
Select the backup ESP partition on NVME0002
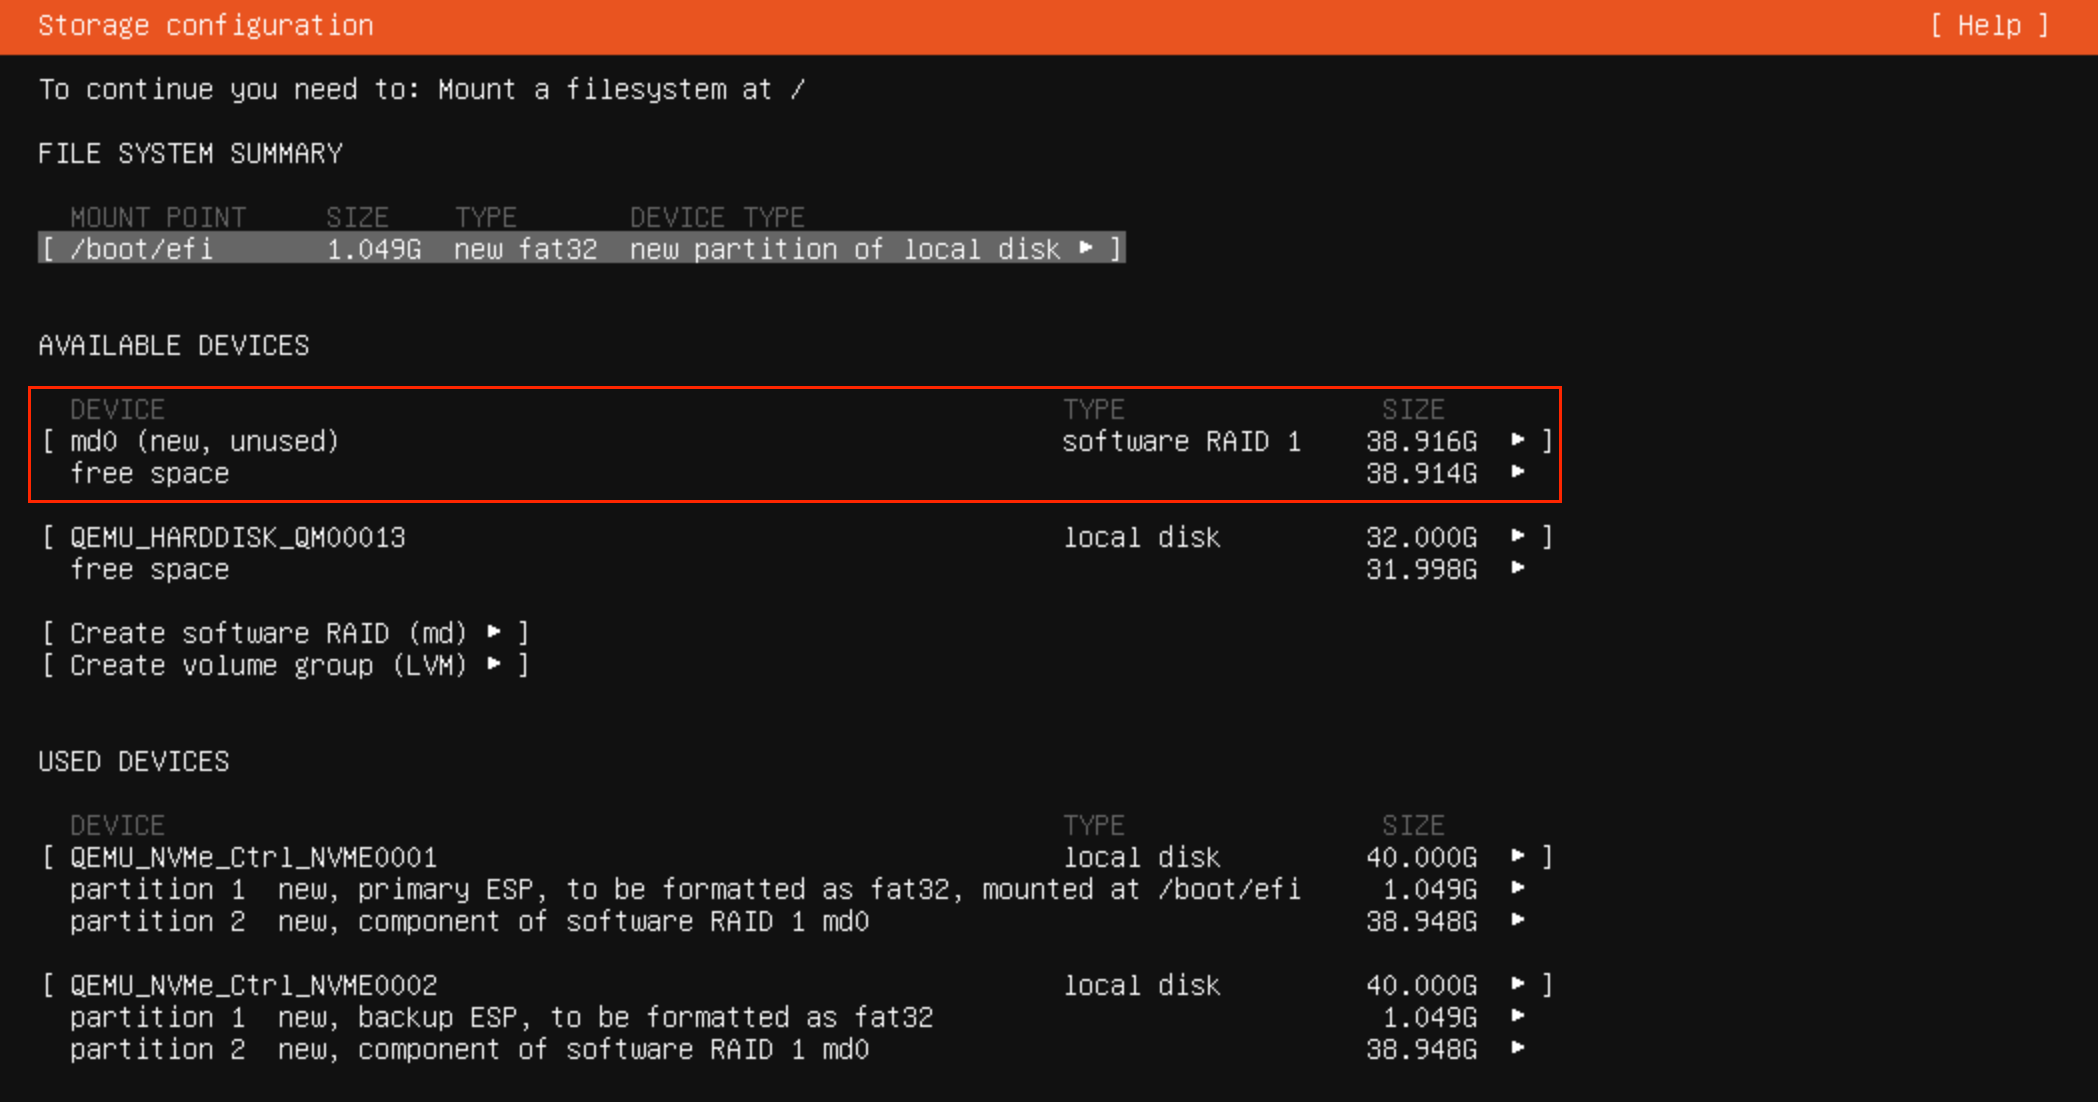click(500, 1016)
